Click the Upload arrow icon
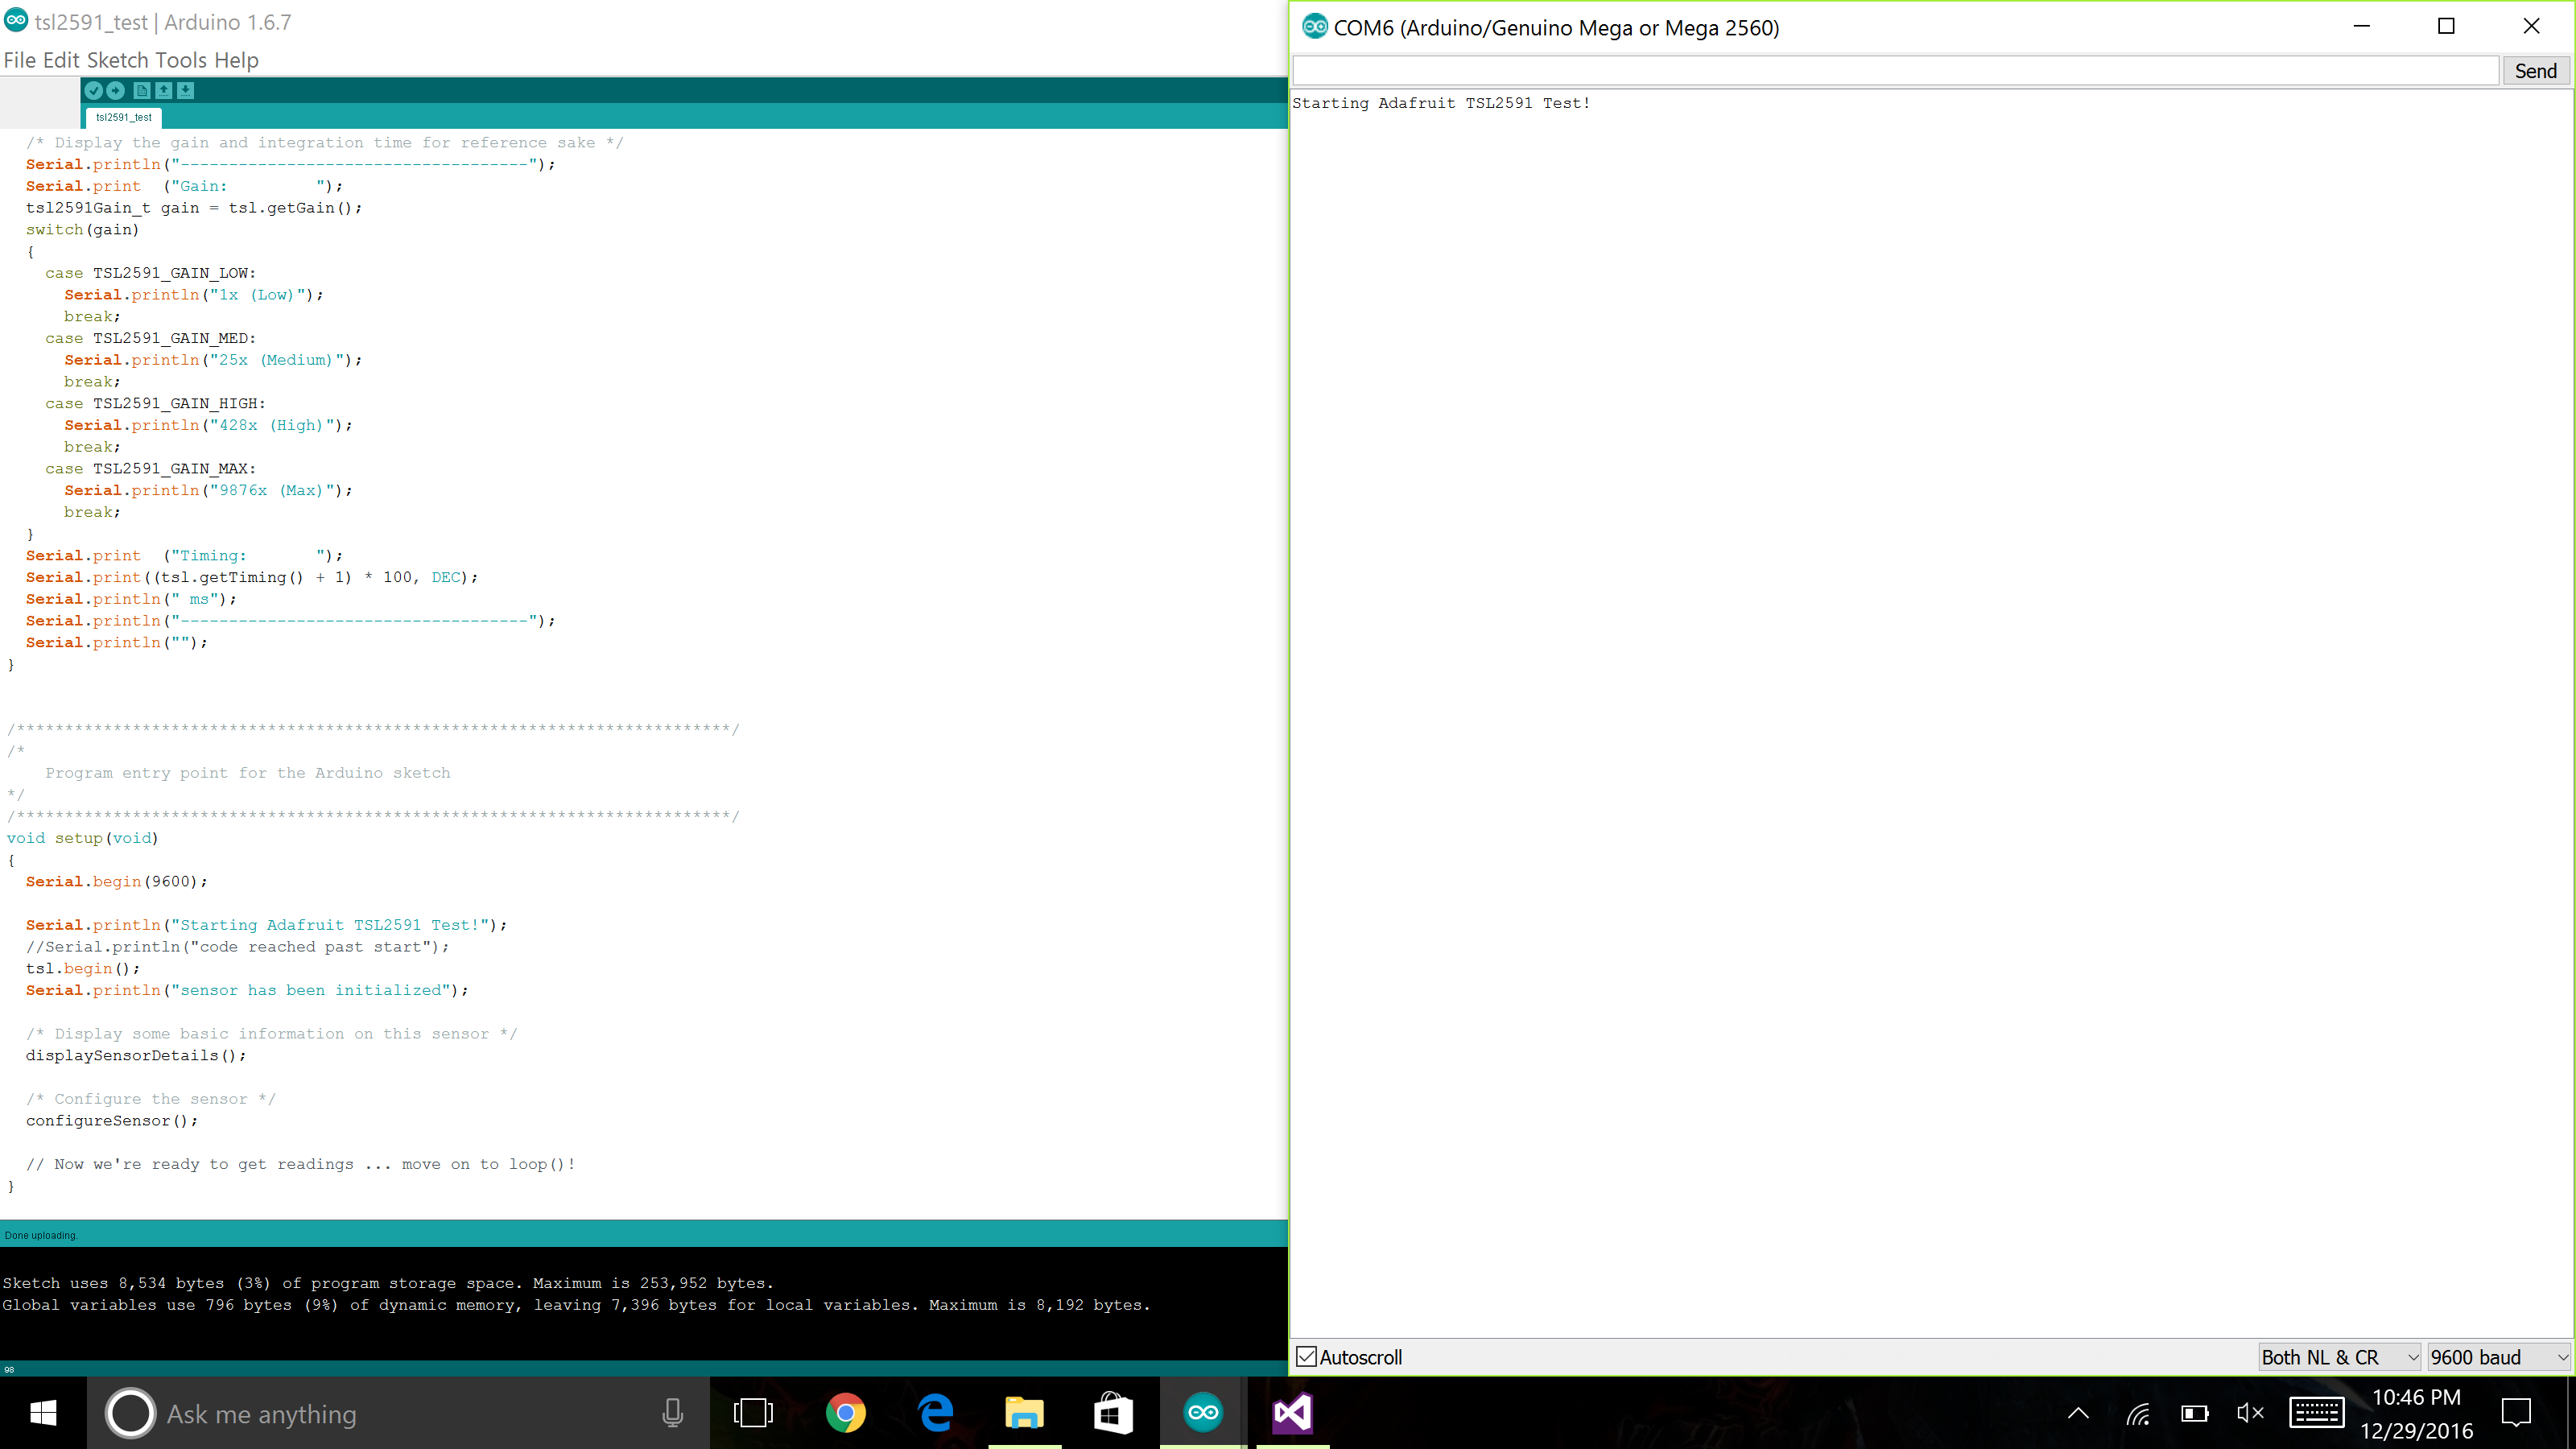Image resolution: width=2576 pixels, height=1449 pixels. pyautogui.click(x=116, y=90)
